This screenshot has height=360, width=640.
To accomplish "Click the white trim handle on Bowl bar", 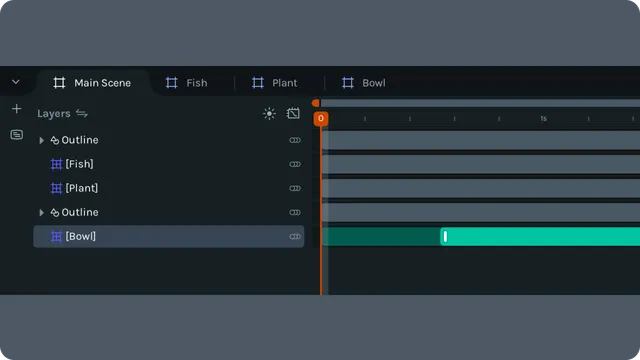I will click(445, 237).
